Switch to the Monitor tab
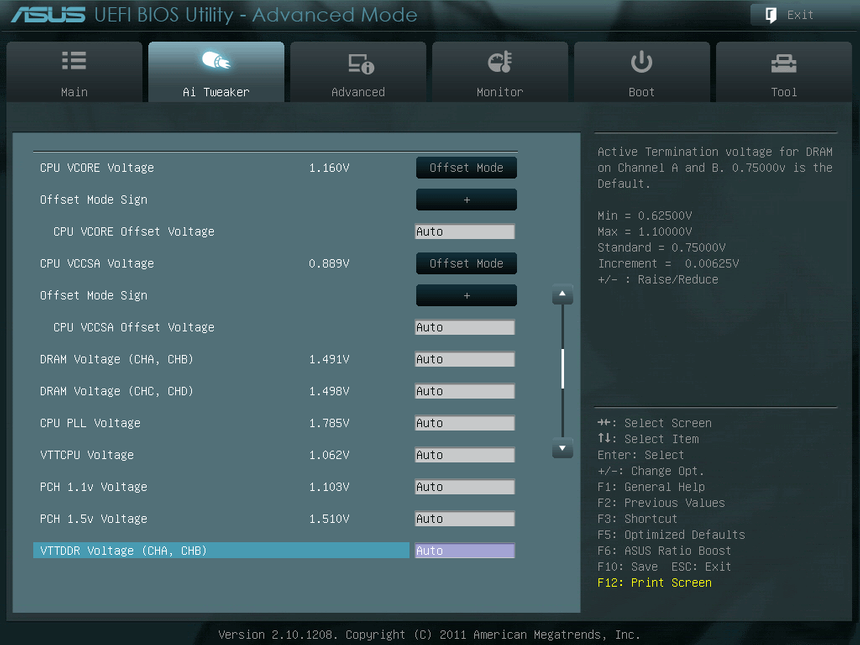The width and height of the screenshot is (860, 645). (499, 71)
